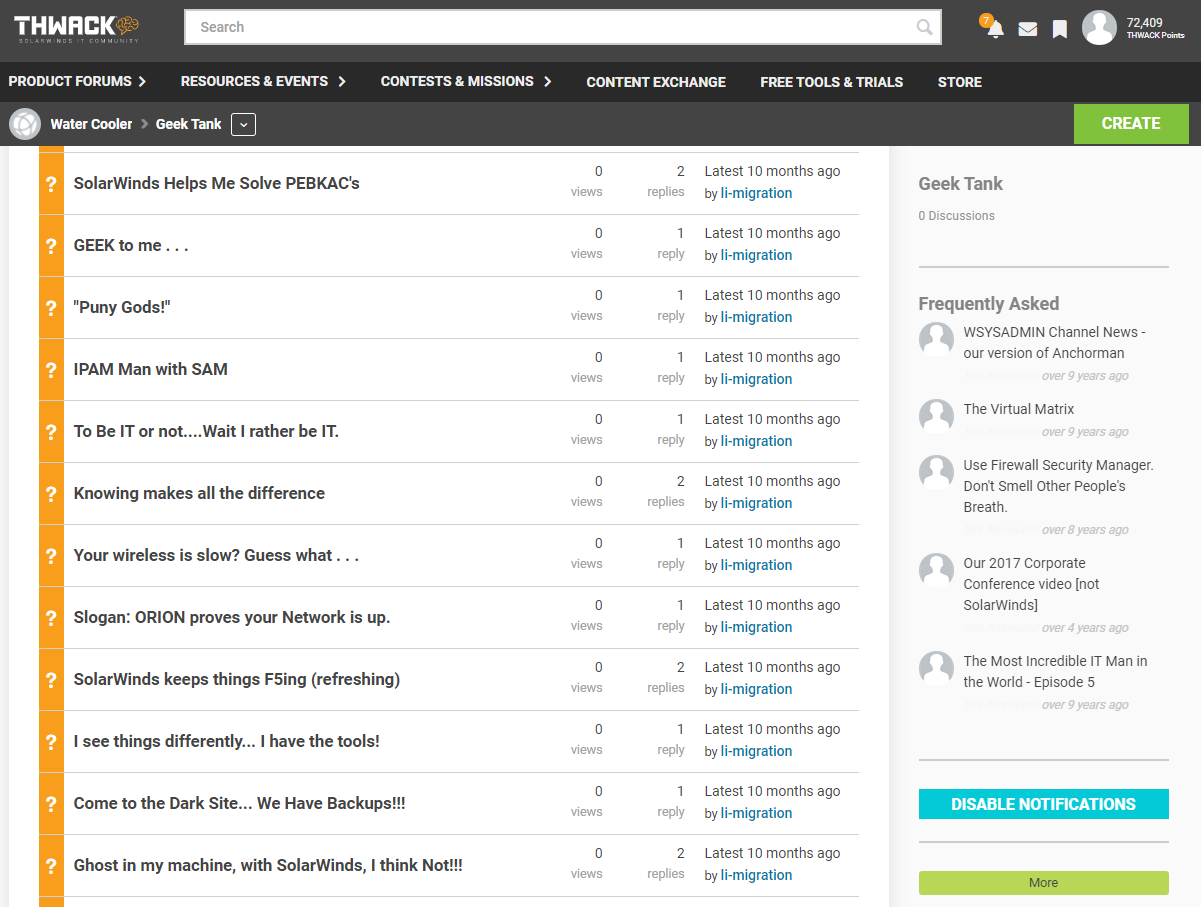This screenshot has height=907, width=1201.
Task: Click the green Create button
Action: click(x=1131, y=124)
